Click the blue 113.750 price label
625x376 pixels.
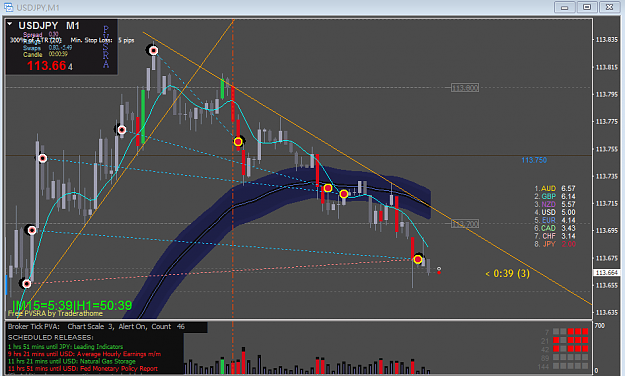[x=534, y=160]
